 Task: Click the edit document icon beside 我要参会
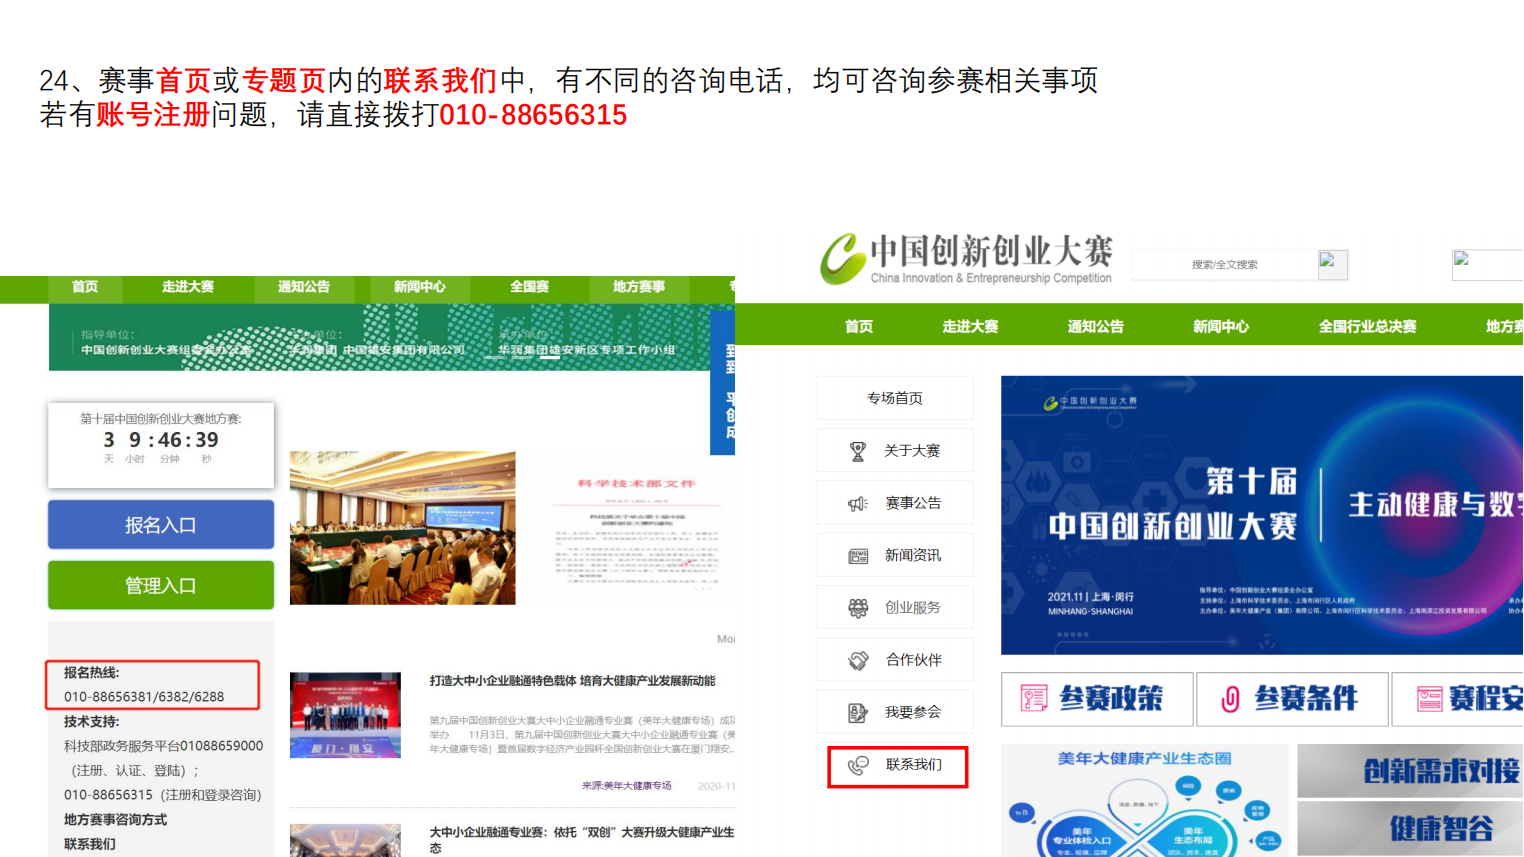(858, 713)
